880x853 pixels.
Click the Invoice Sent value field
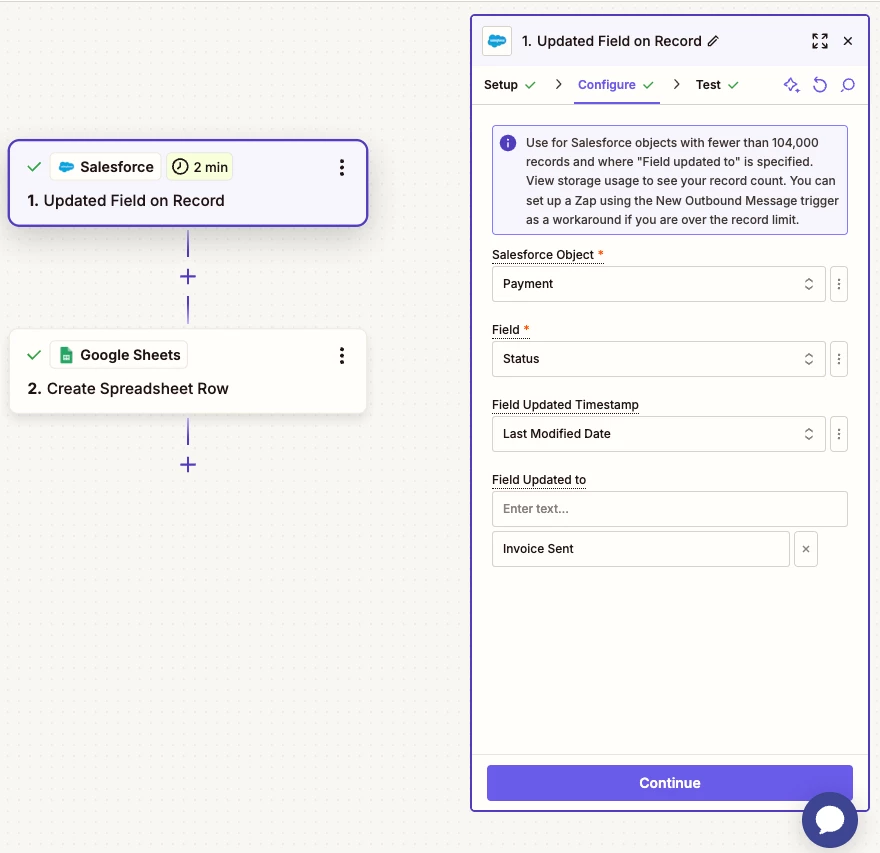[640, 549]
